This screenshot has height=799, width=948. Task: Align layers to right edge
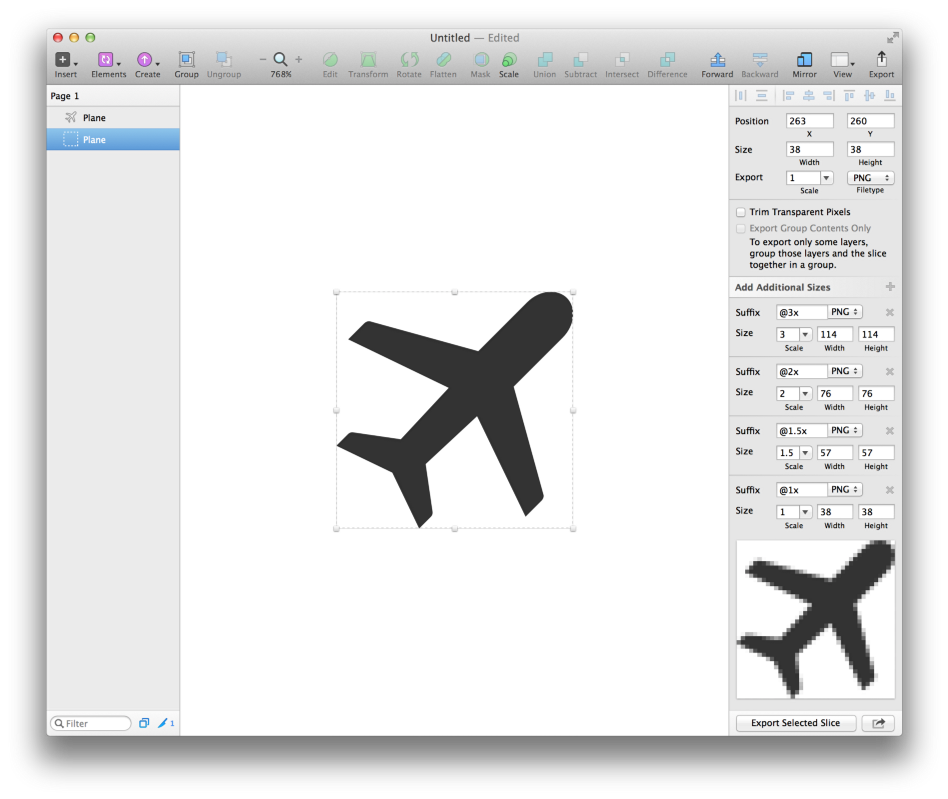click(x=829, y=95)
